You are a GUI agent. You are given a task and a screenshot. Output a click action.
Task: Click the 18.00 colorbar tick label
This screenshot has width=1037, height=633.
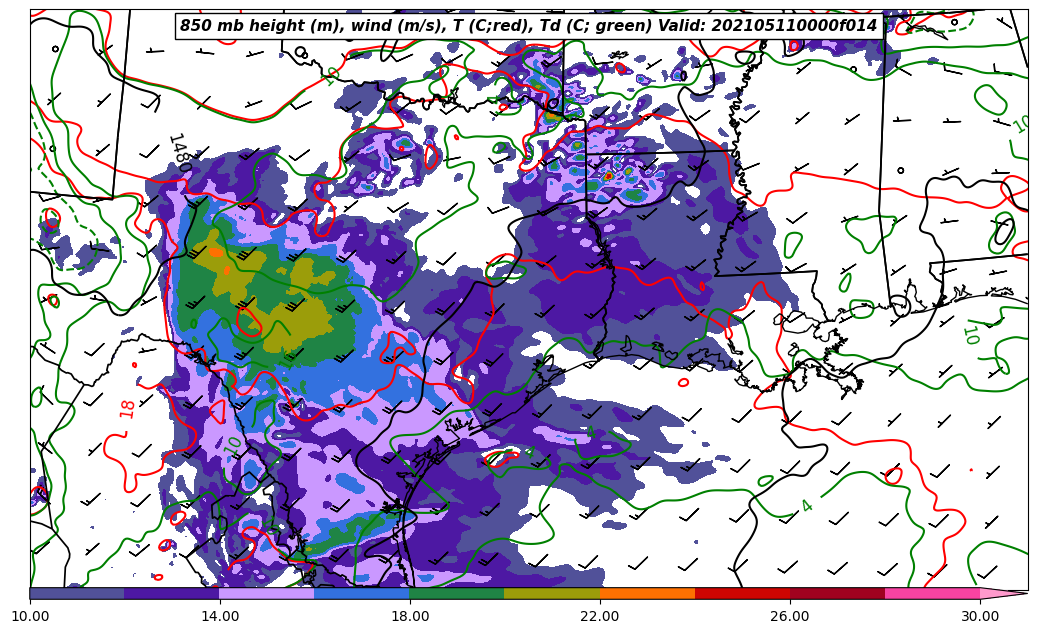[x=410, y=617]
